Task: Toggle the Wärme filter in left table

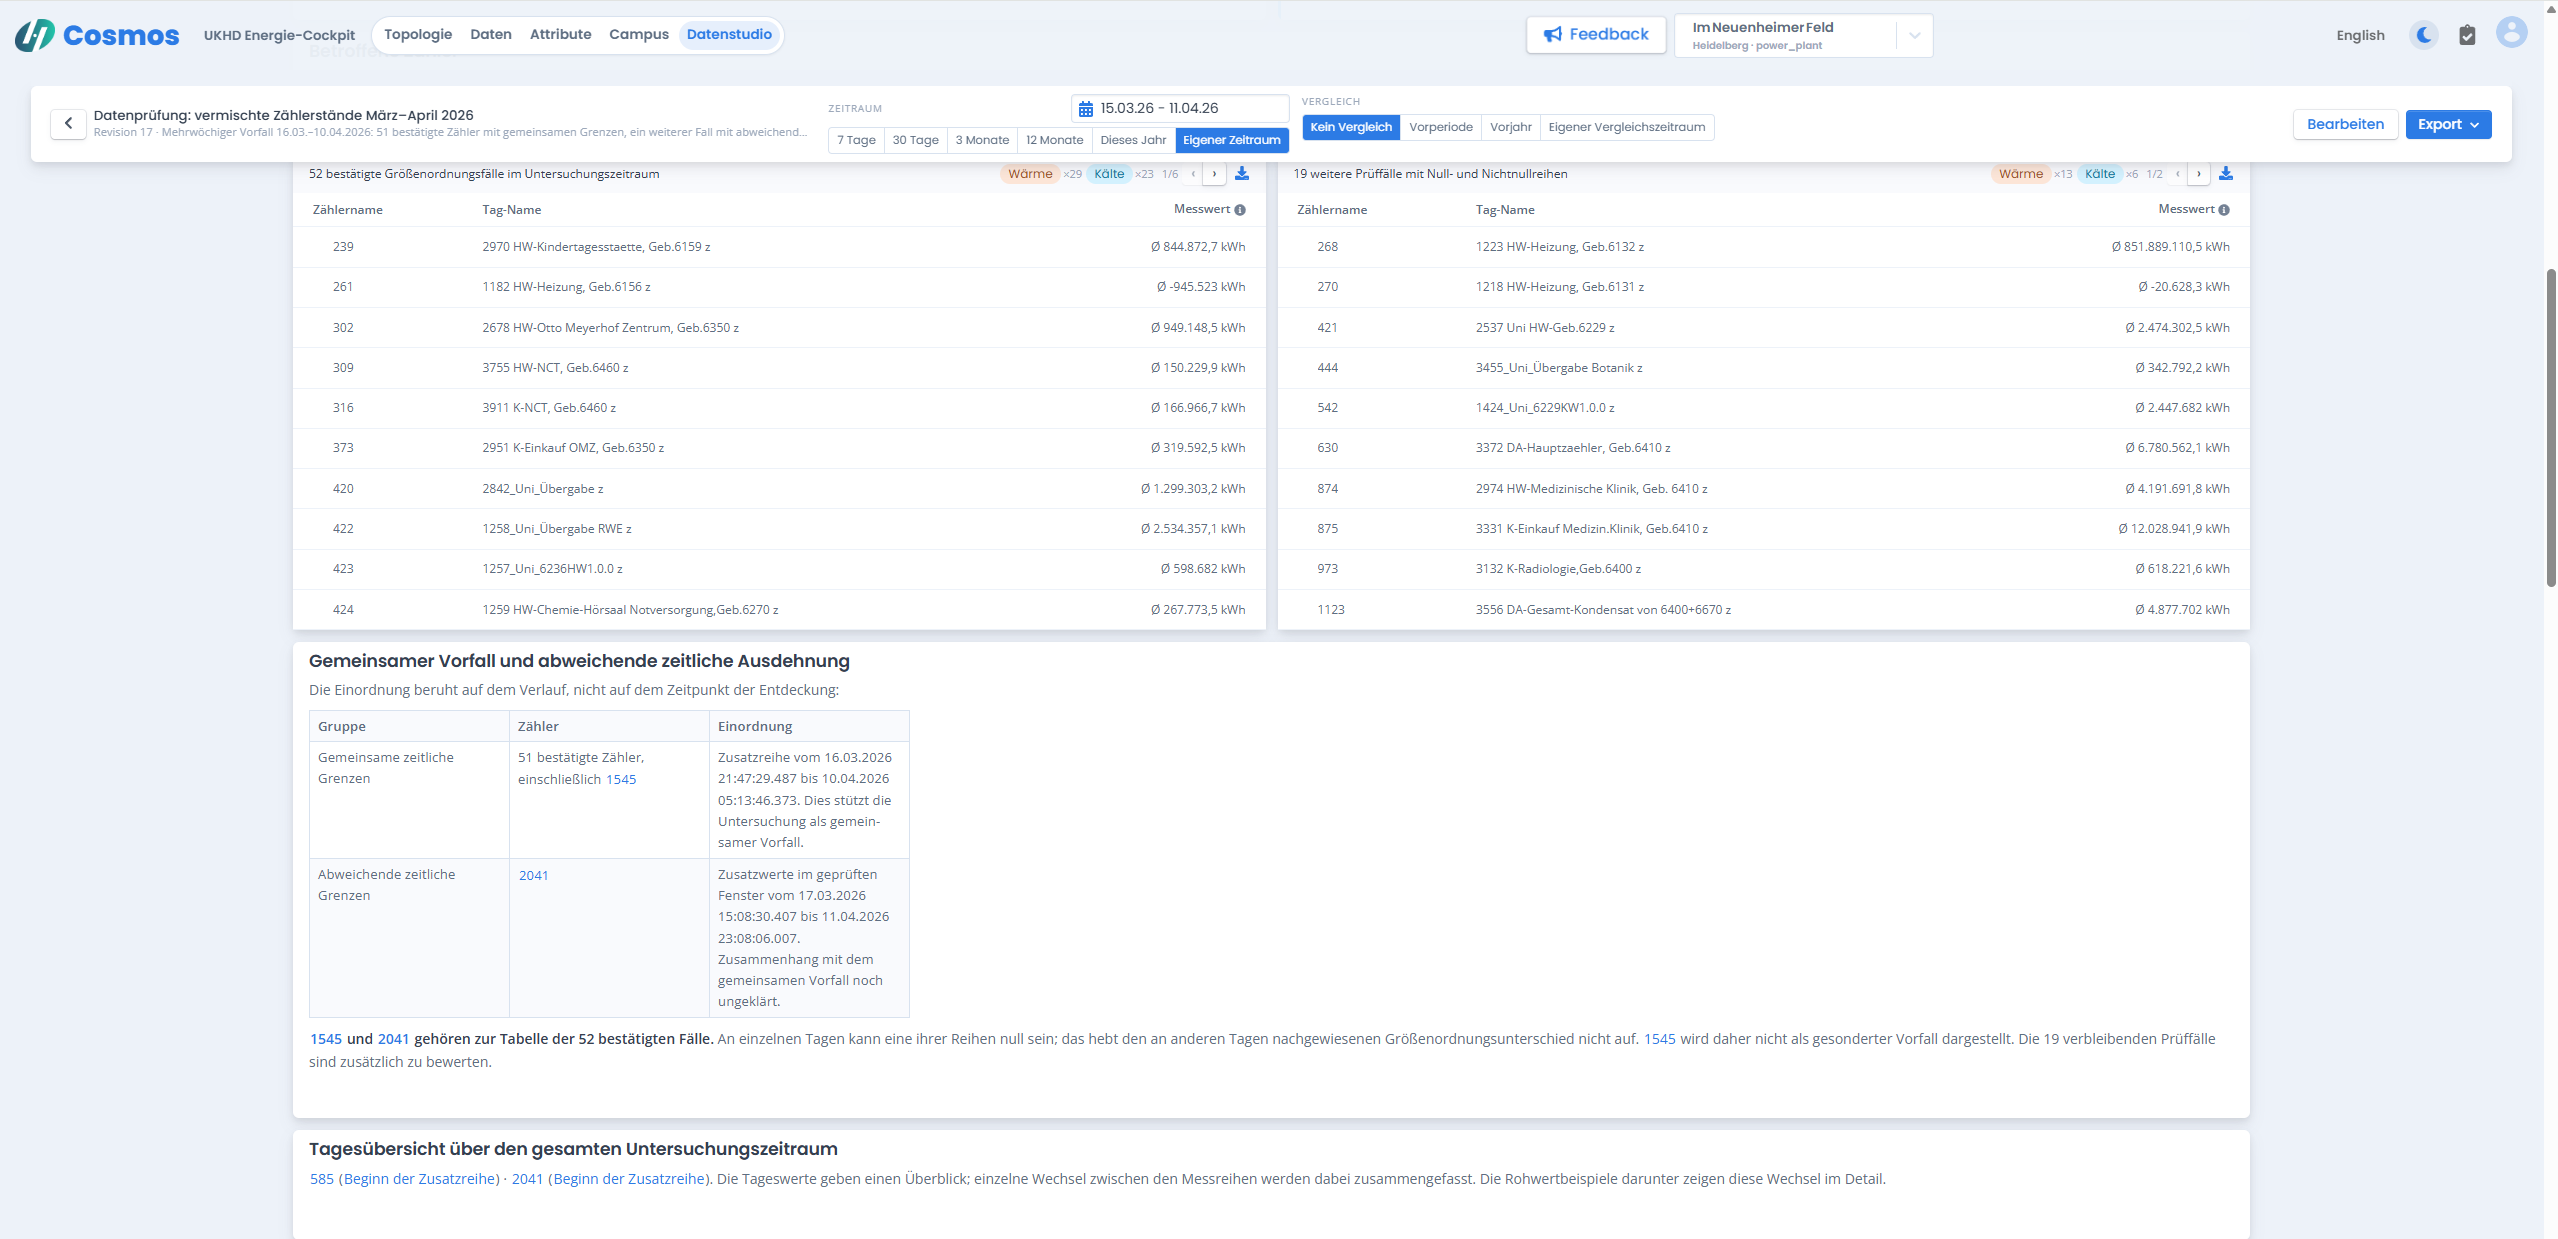Action: (1030, 174)
